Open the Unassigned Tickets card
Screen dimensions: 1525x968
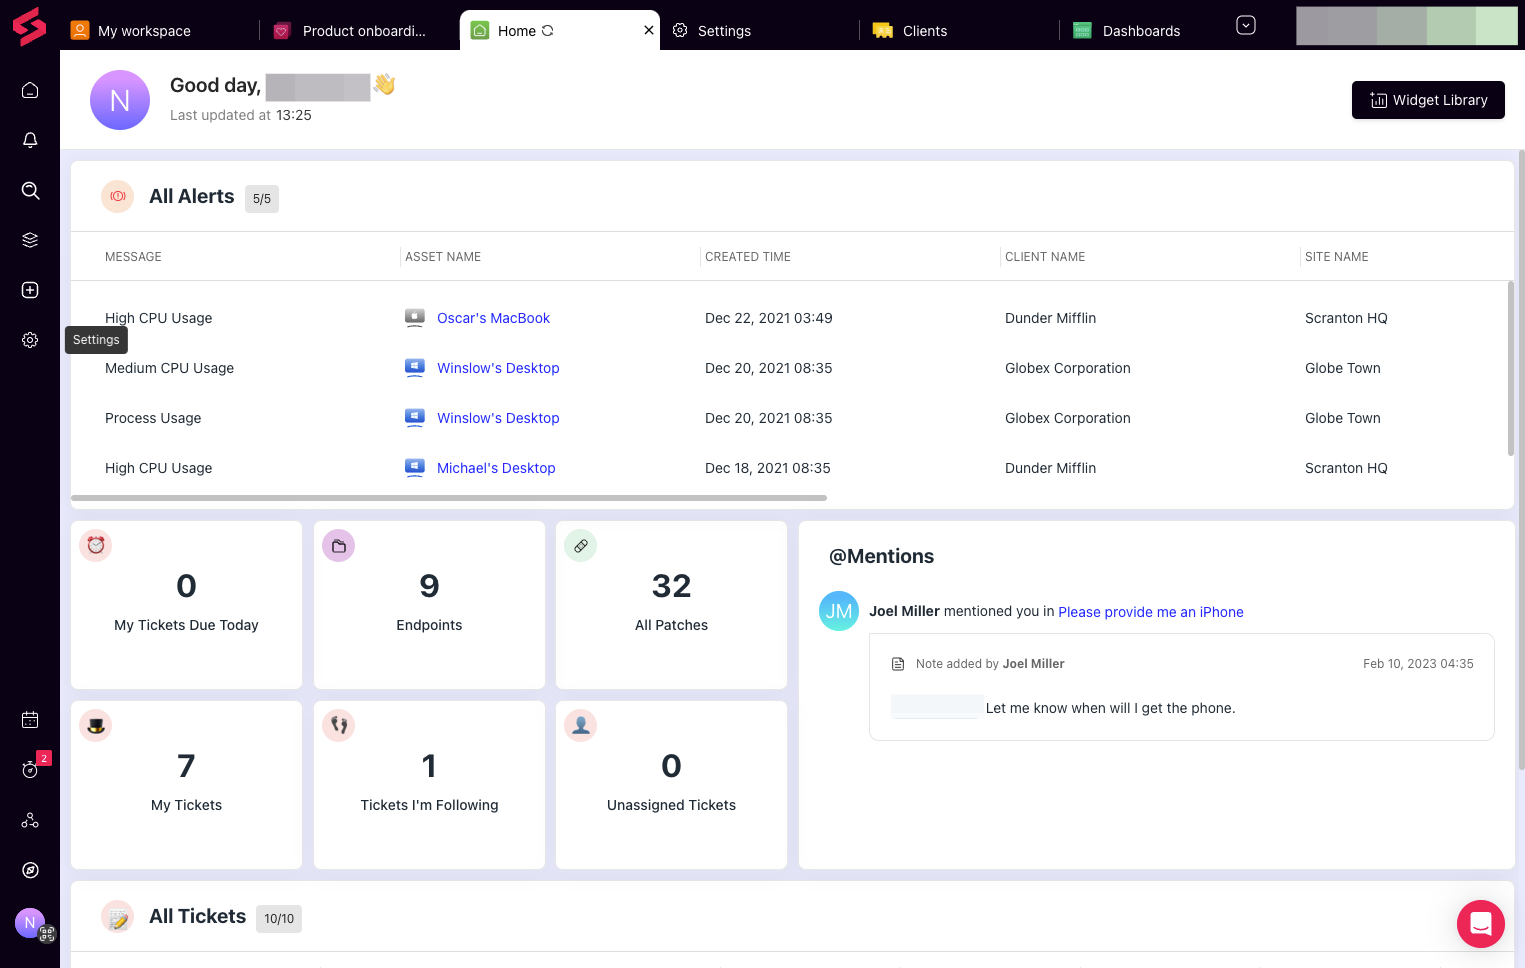tap(672, 785)
